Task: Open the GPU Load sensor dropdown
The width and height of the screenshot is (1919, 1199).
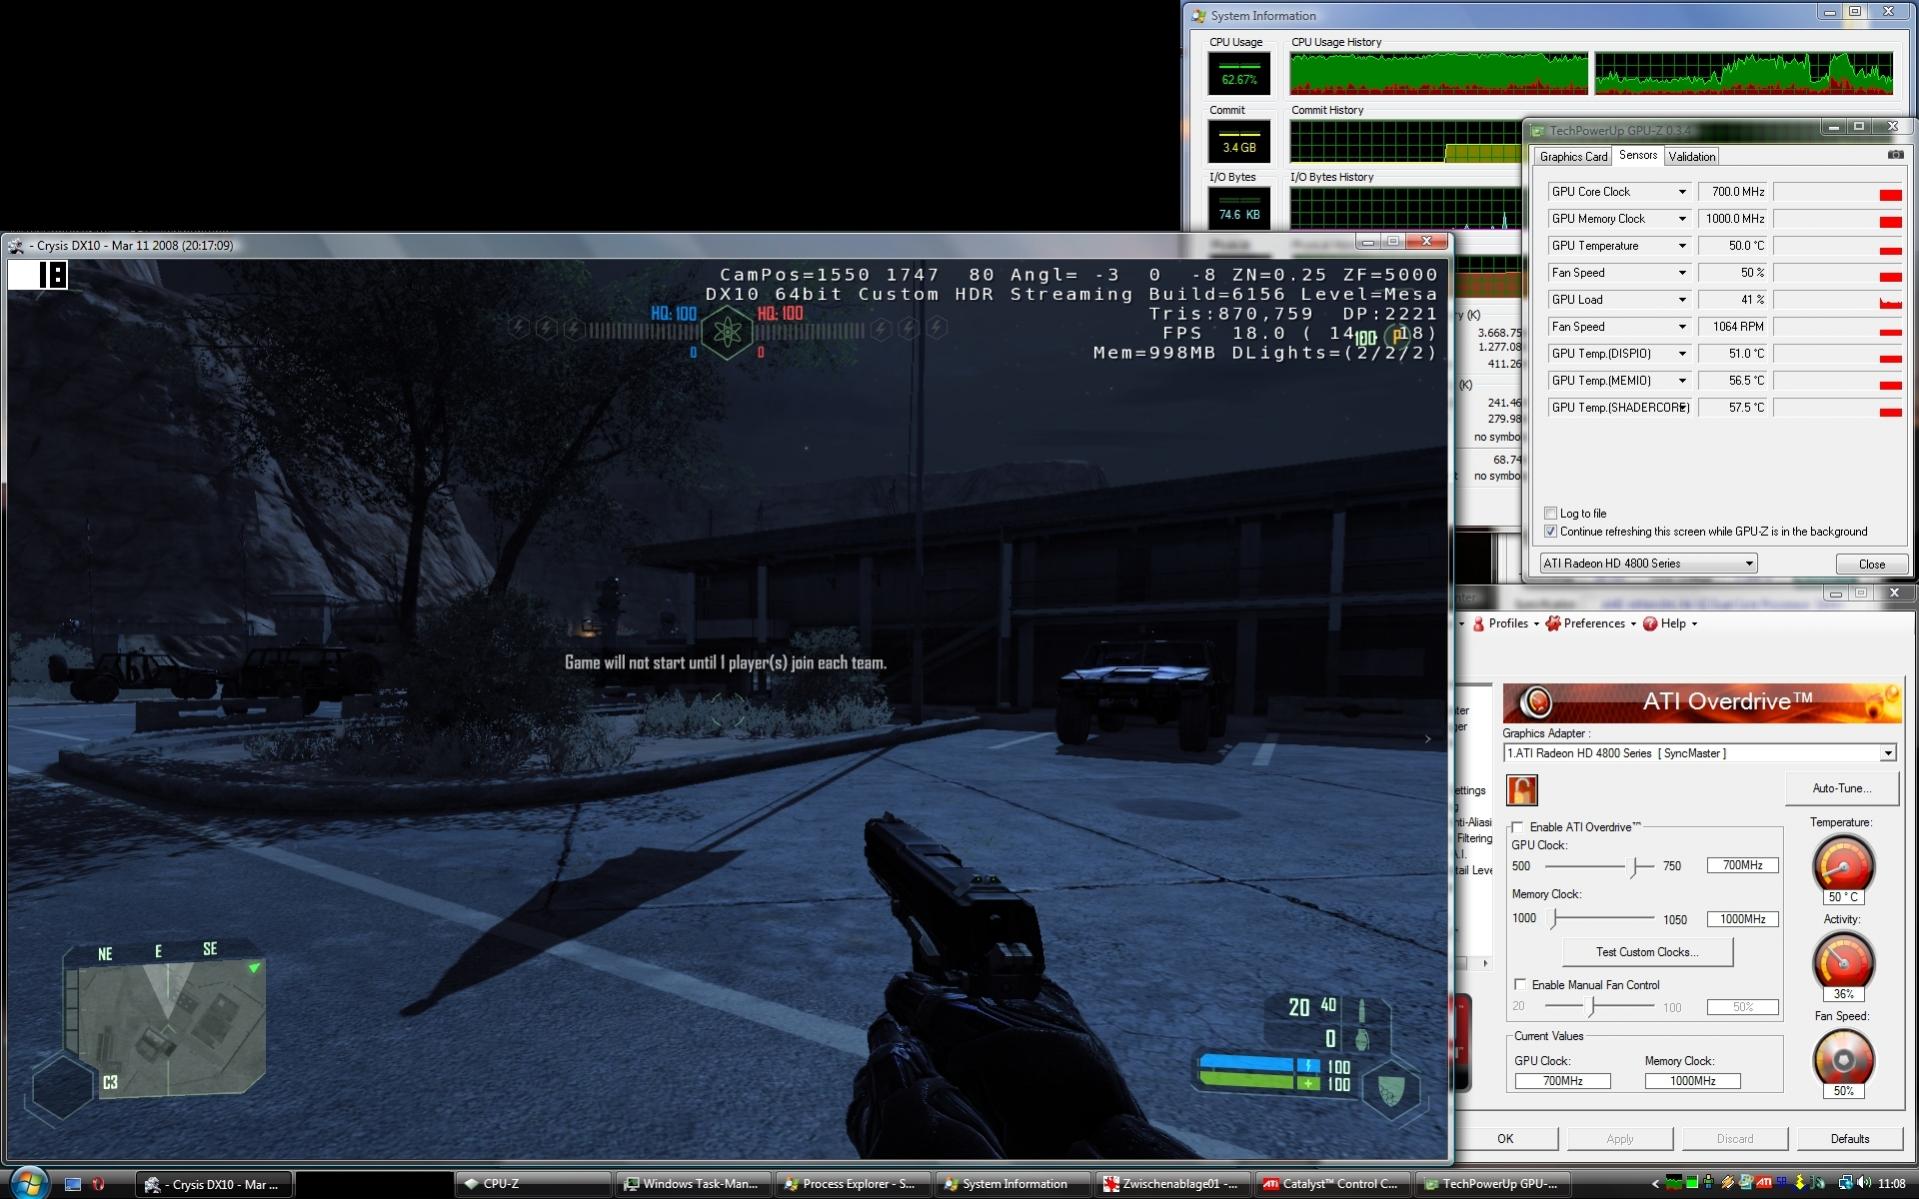Action: [x=1682, y=300]
